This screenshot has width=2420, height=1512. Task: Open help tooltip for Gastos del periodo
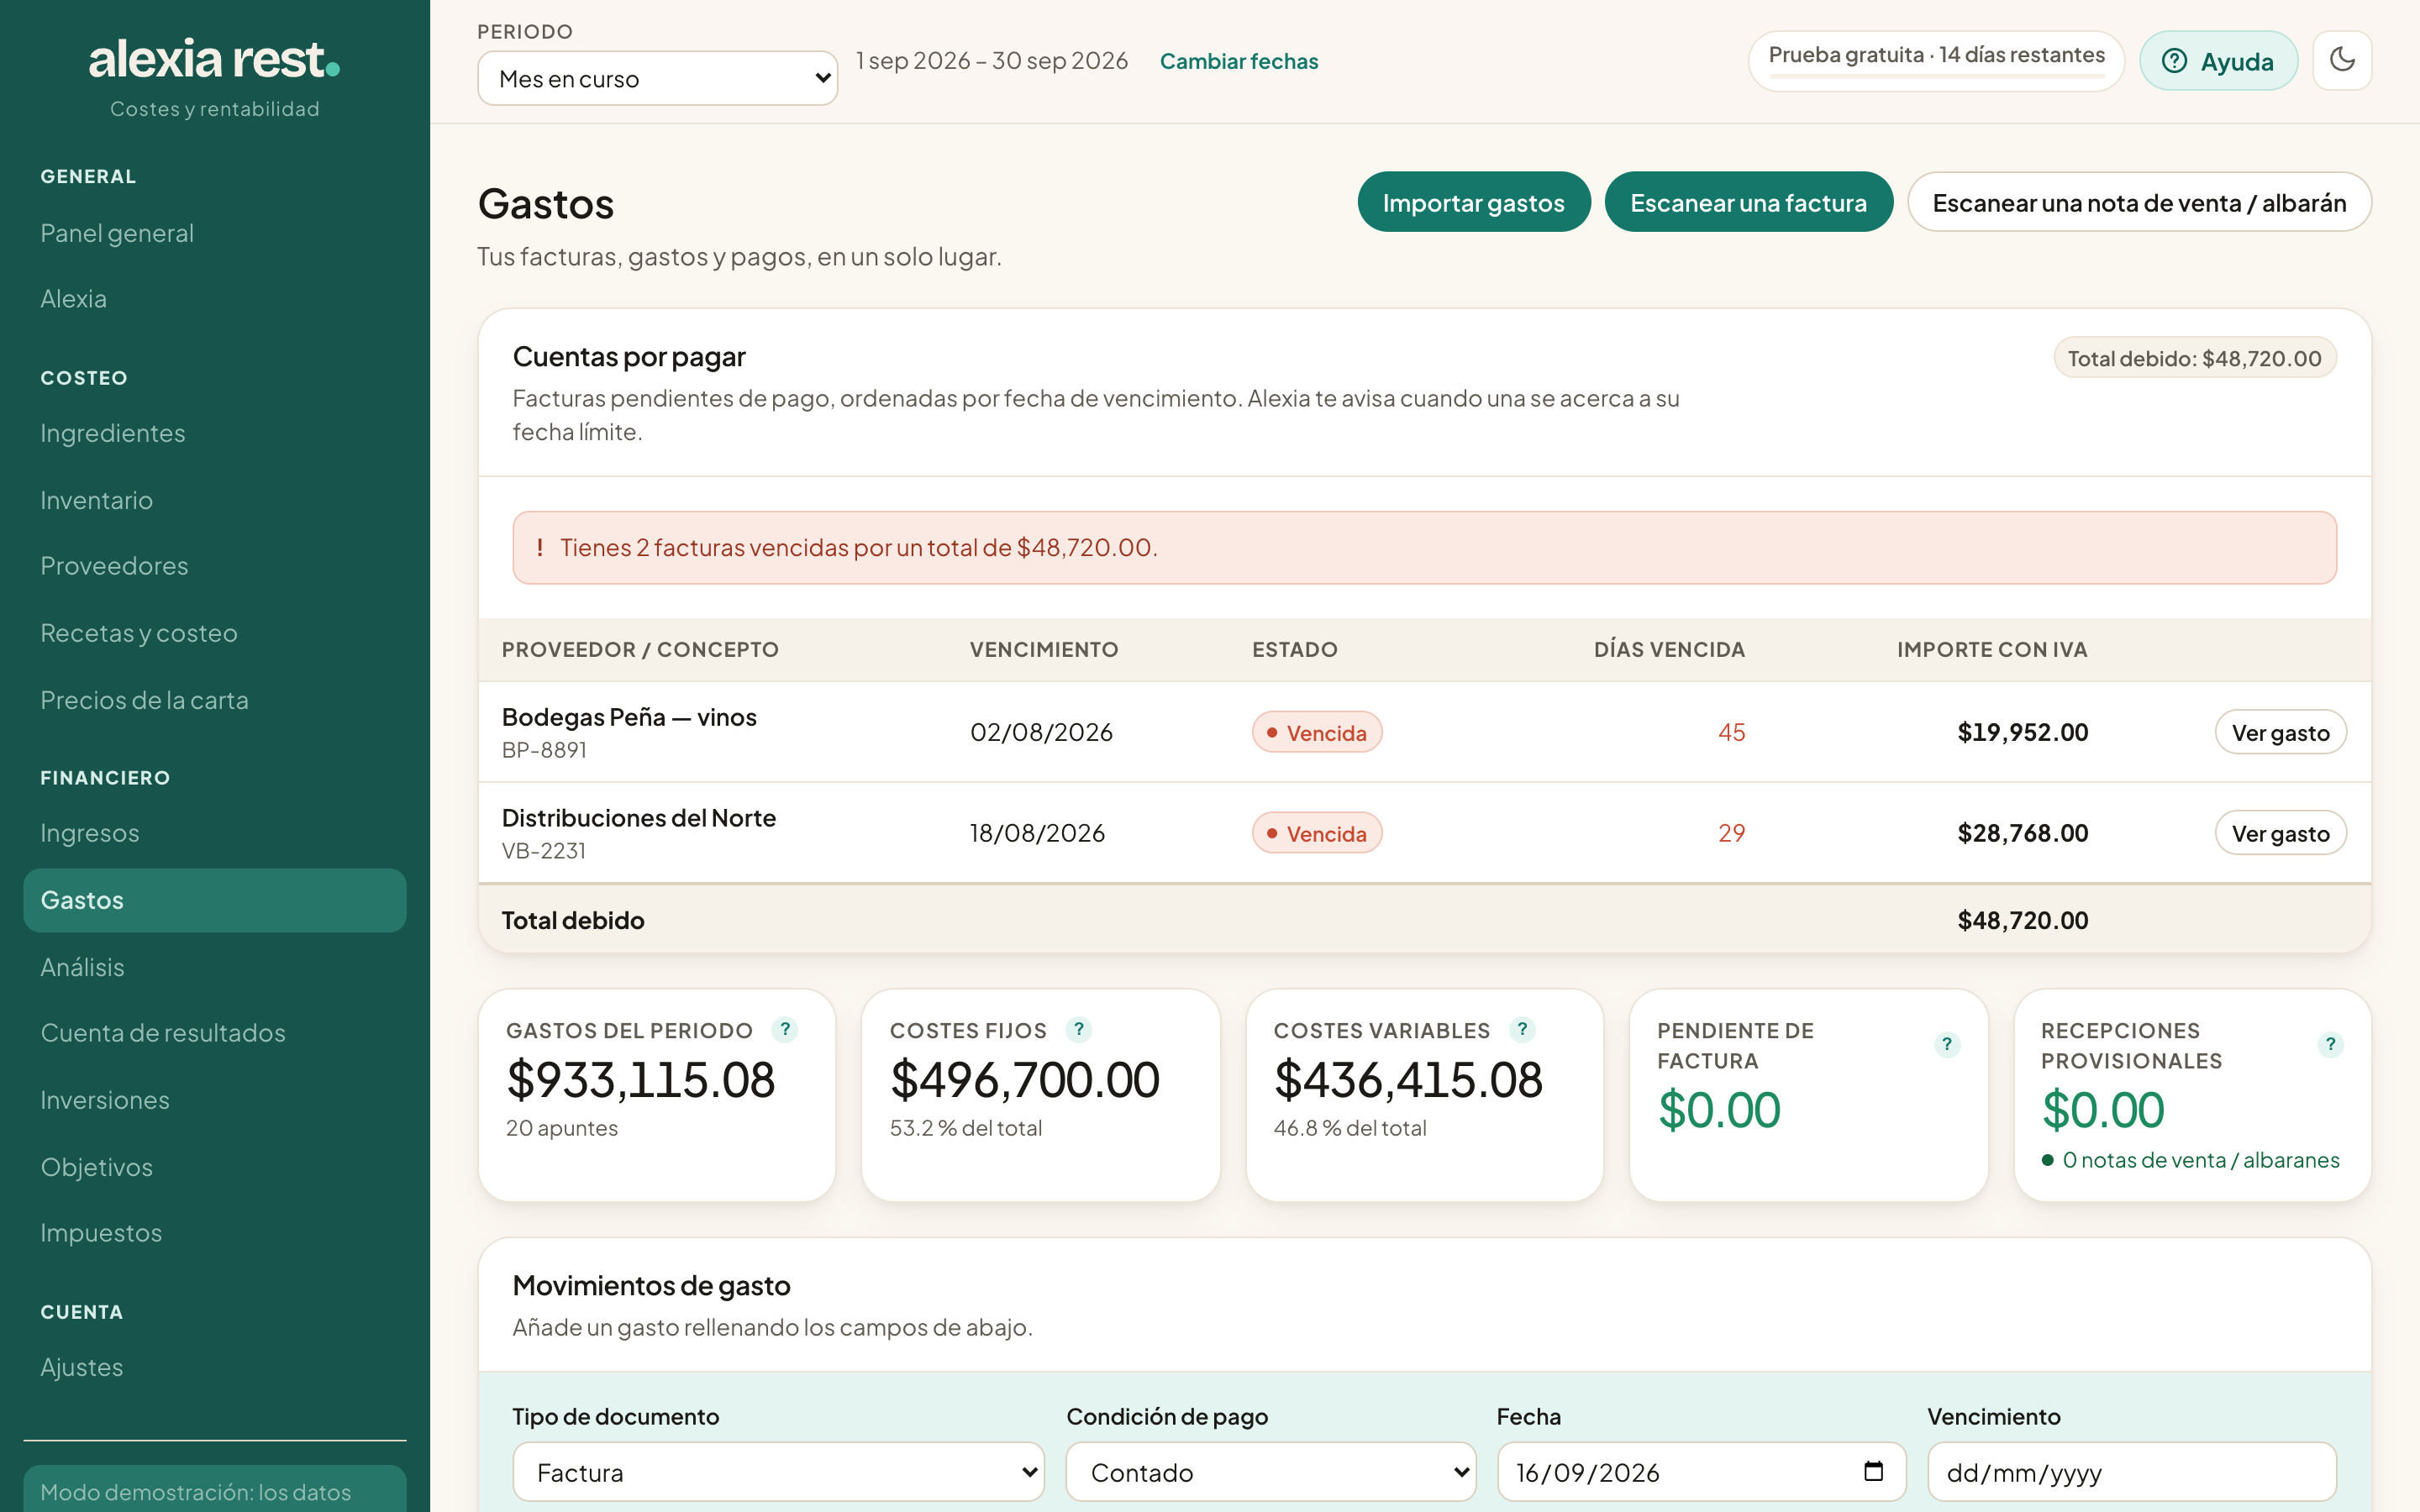[785, 1029]
